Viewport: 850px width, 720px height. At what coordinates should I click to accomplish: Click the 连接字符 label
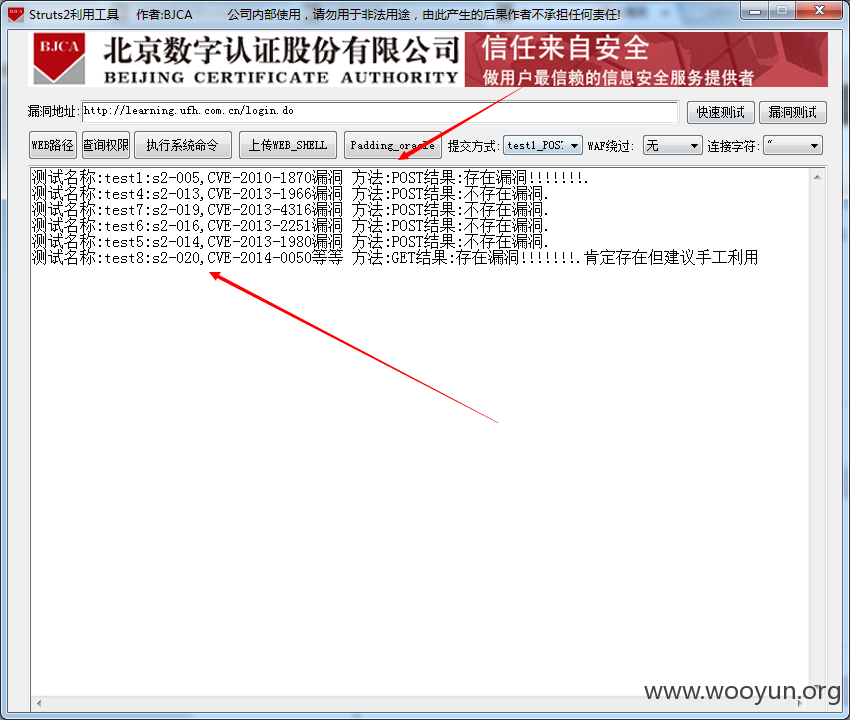coord(733,146)
